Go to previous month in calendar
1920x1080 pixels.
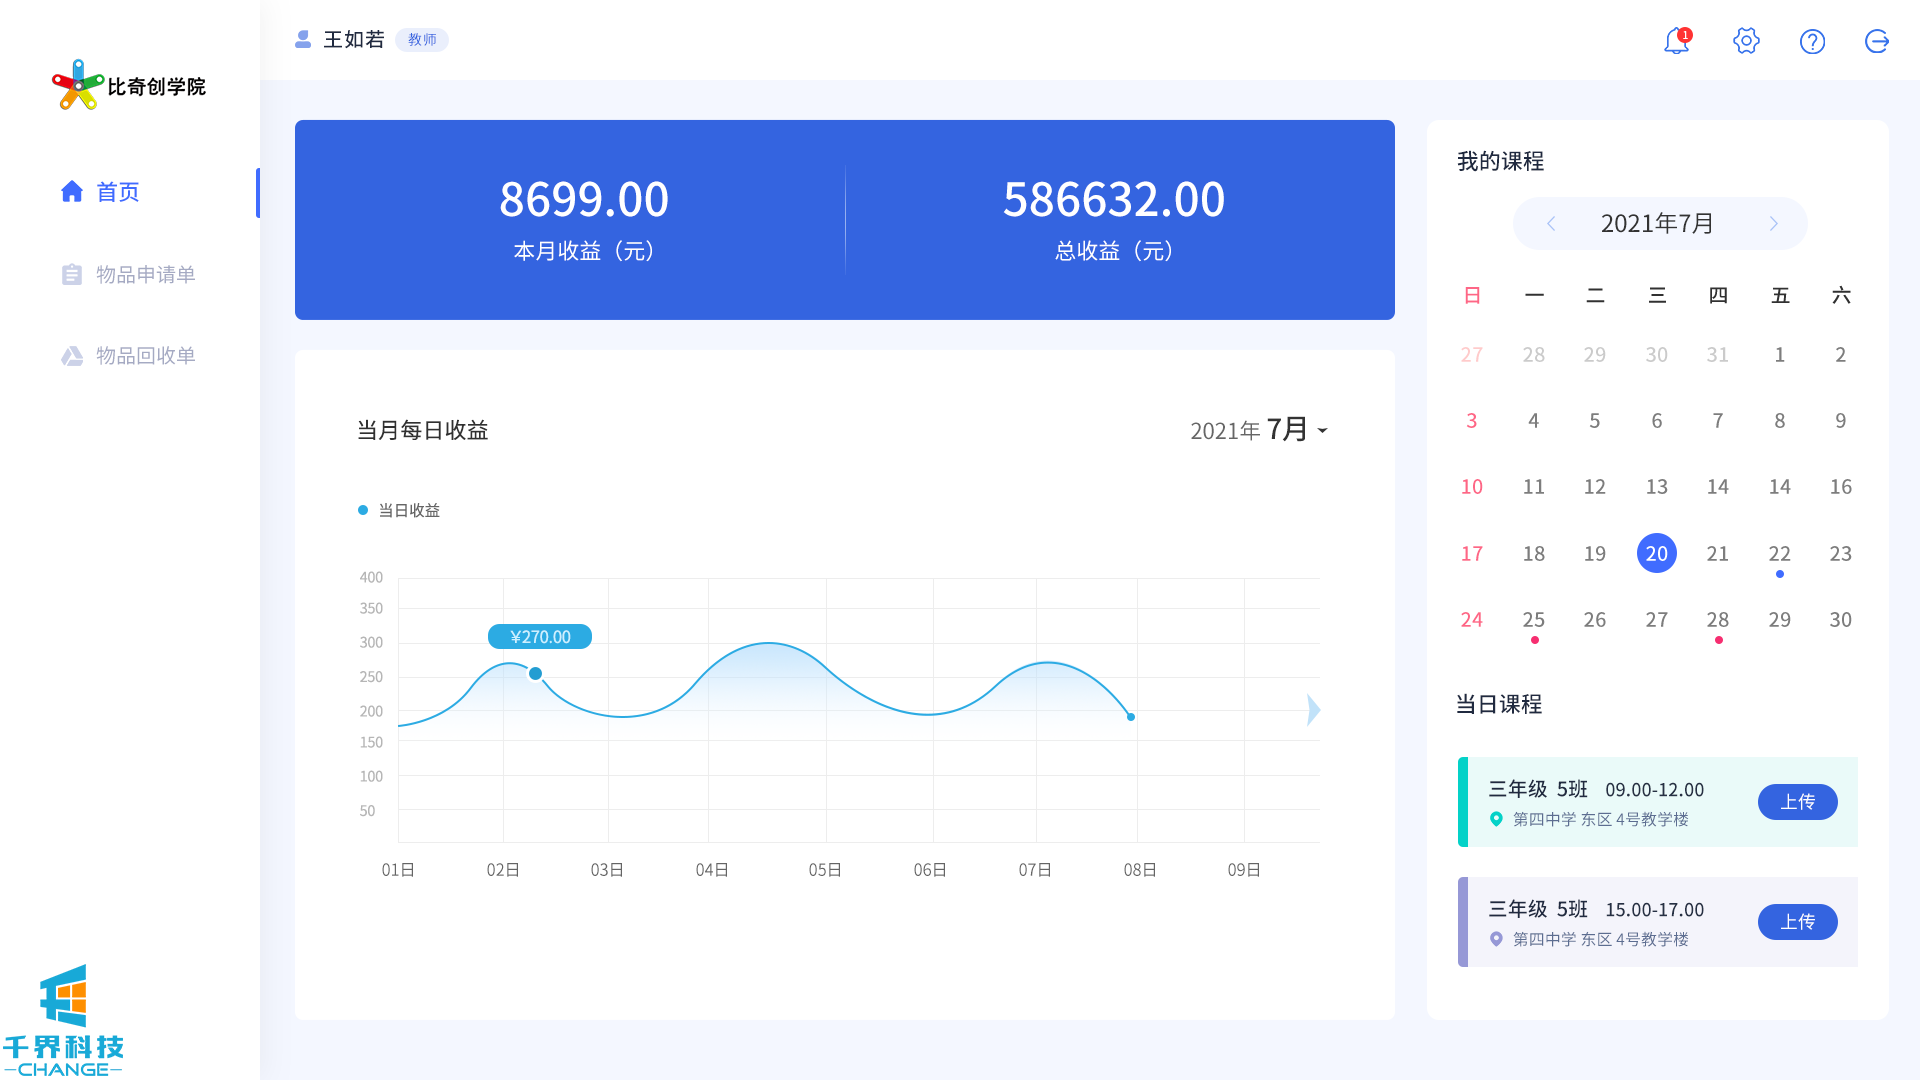pos(1551,223)
